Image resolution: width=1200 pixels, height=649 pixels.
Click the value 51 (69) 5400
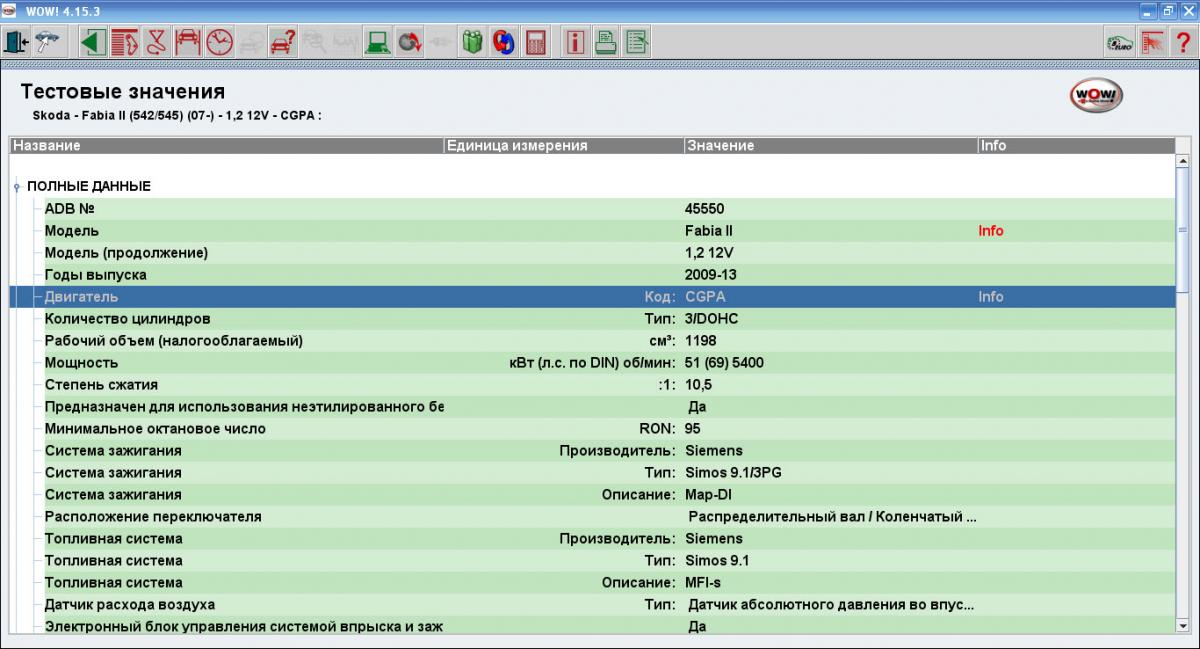[x=724, y=363]
